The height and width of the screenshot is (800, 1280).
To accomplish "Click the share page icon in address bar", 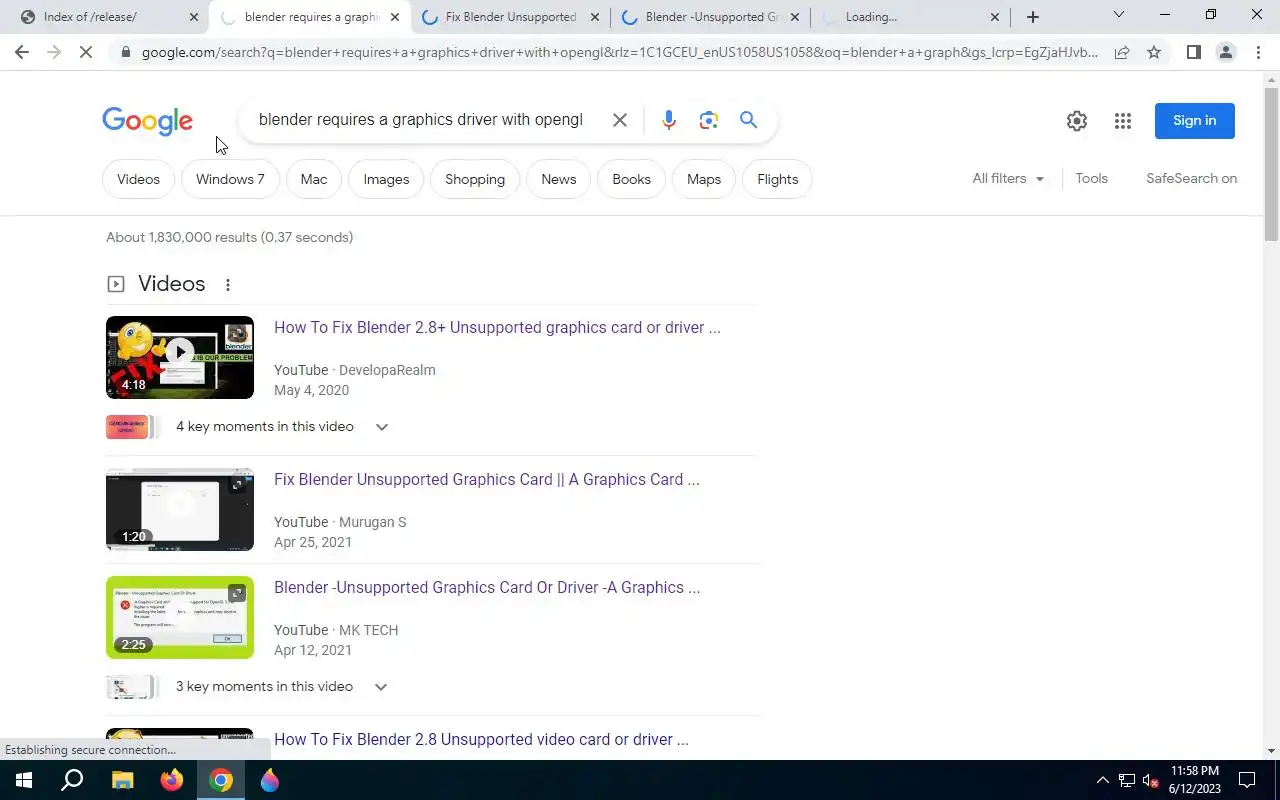I will tap(1122, 52).
